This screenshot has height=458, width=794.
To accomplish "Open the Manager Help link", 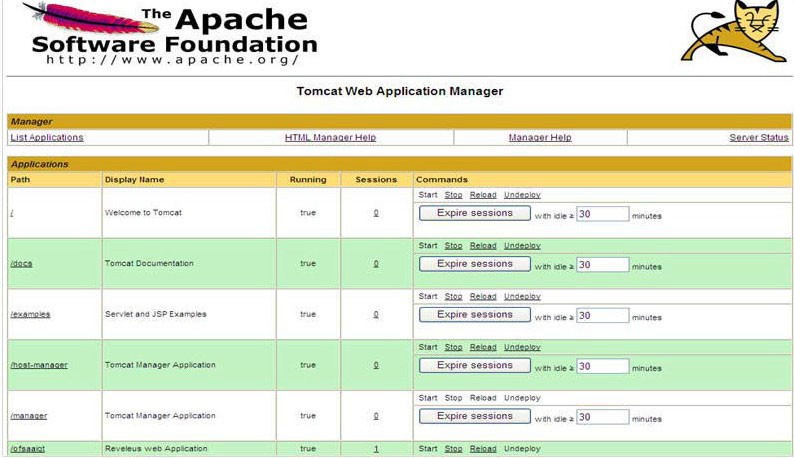I will (x=540, y=137).
